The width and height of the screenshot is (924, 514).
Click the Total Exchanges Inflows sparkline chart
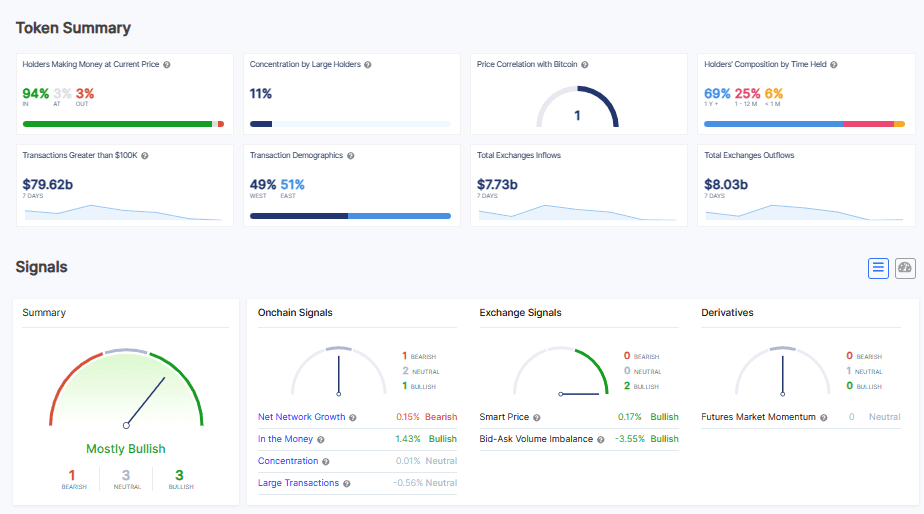[574, 211]
